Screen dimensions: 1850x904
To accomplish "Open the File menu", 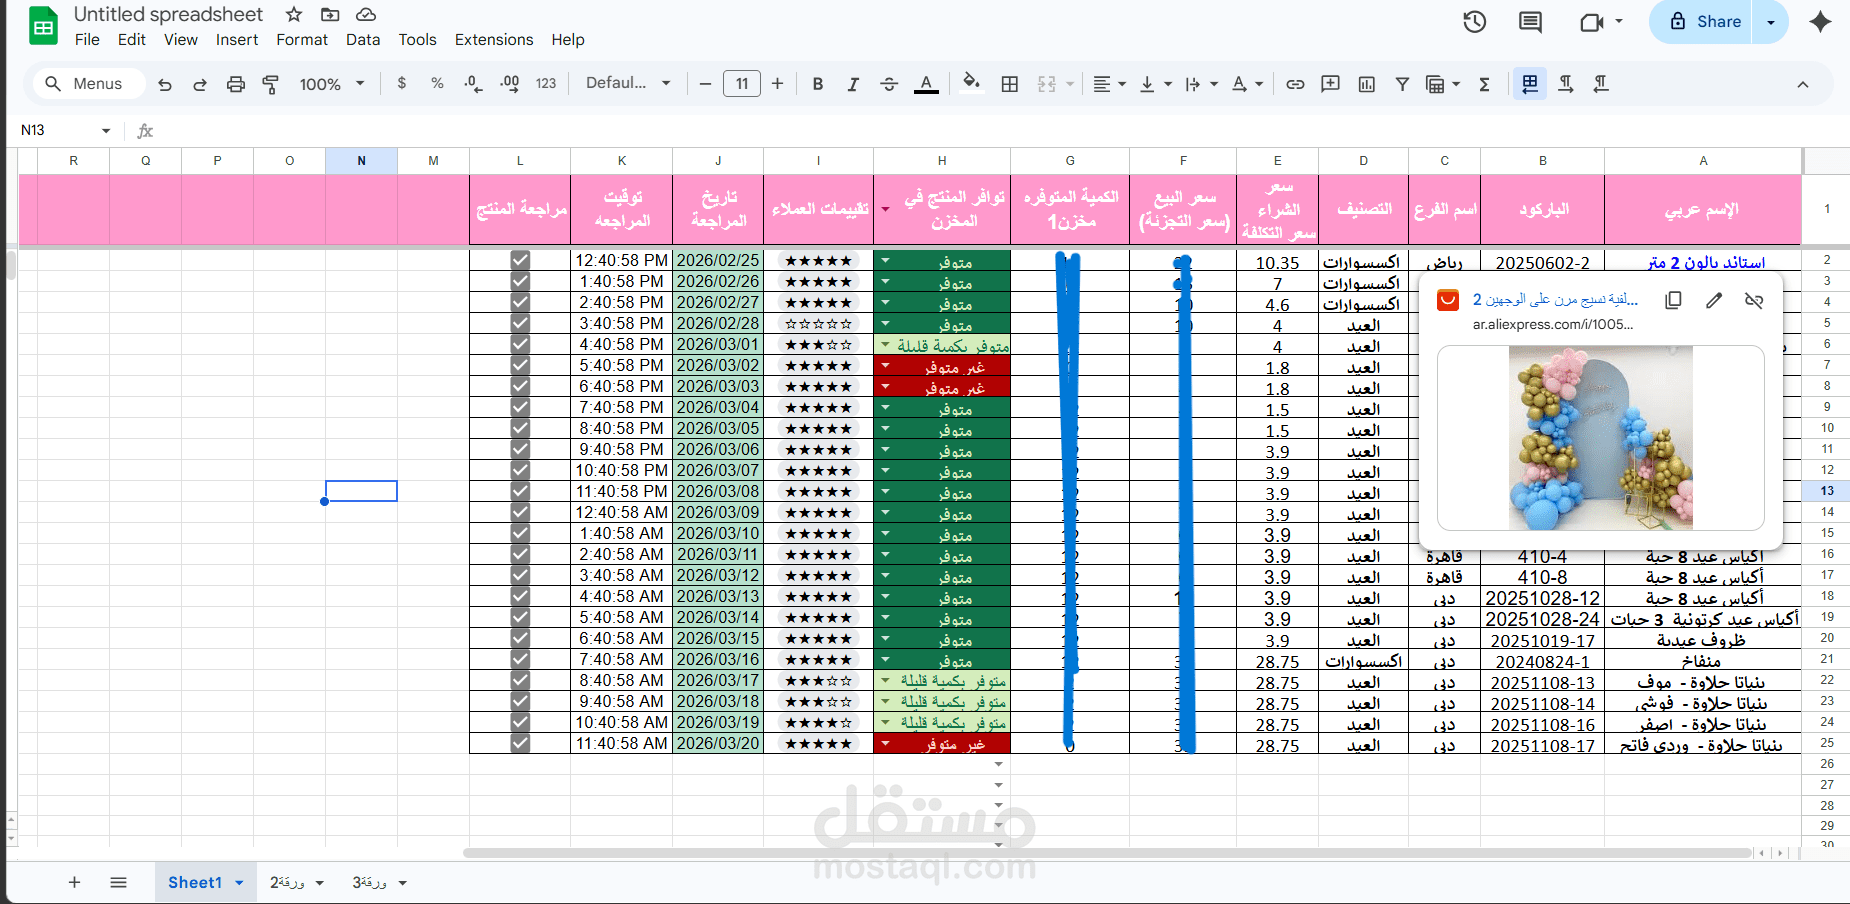I will [x=87, y=40].
